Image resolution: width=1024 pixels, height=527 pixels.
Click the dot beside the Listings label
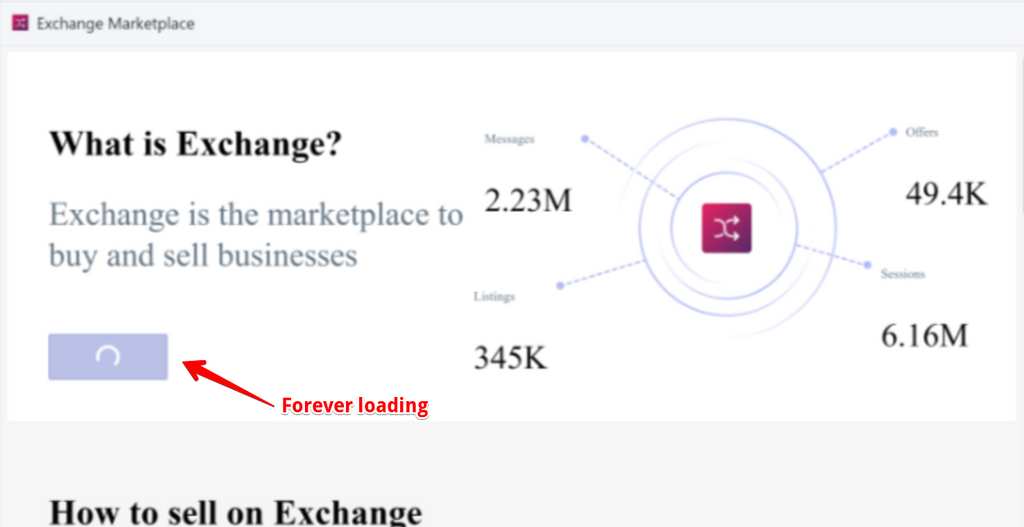(560, 285)
